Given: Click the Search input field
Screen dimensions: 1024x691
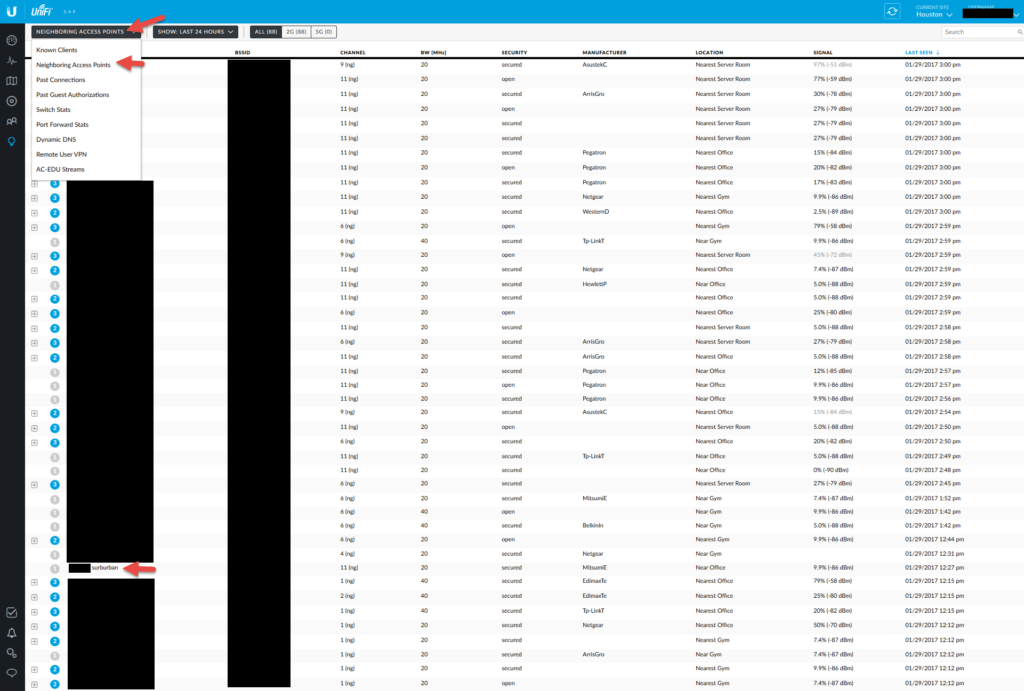Looking at the screenshot, I should [x=978, y=32].
